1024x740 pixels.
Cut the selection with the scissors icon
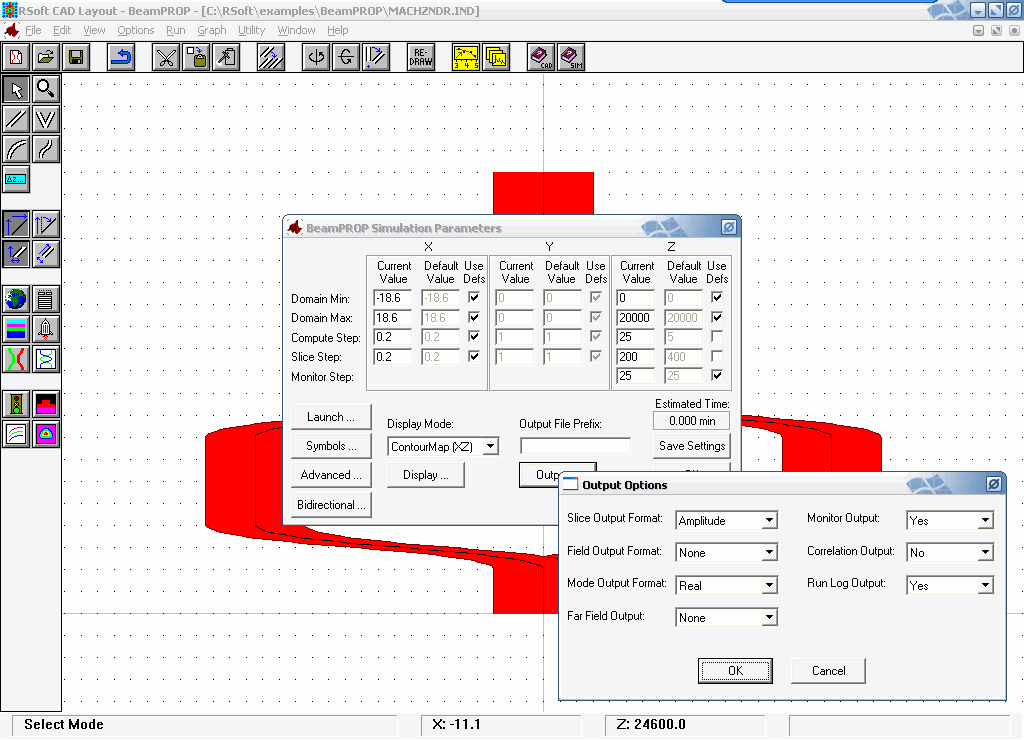click(x=166, y=57)
